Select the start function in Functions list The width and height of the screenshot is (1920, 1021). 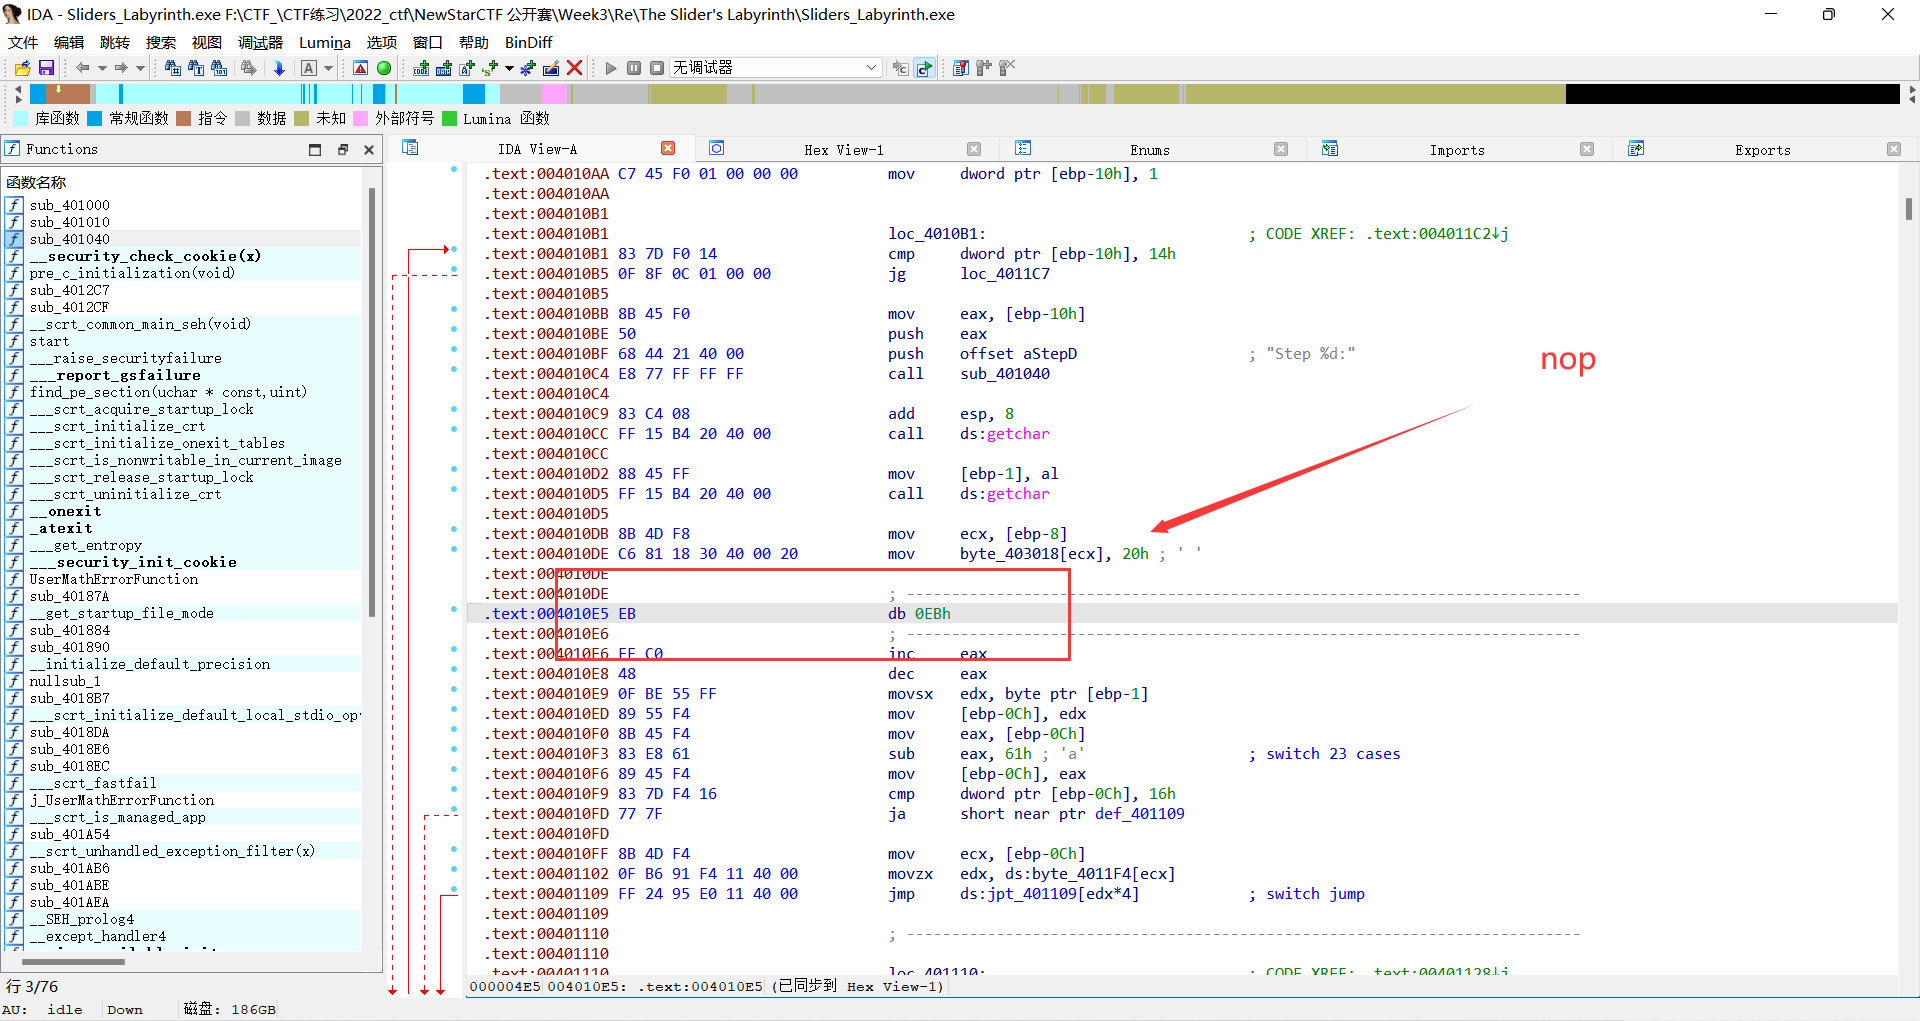click(183, 341)
